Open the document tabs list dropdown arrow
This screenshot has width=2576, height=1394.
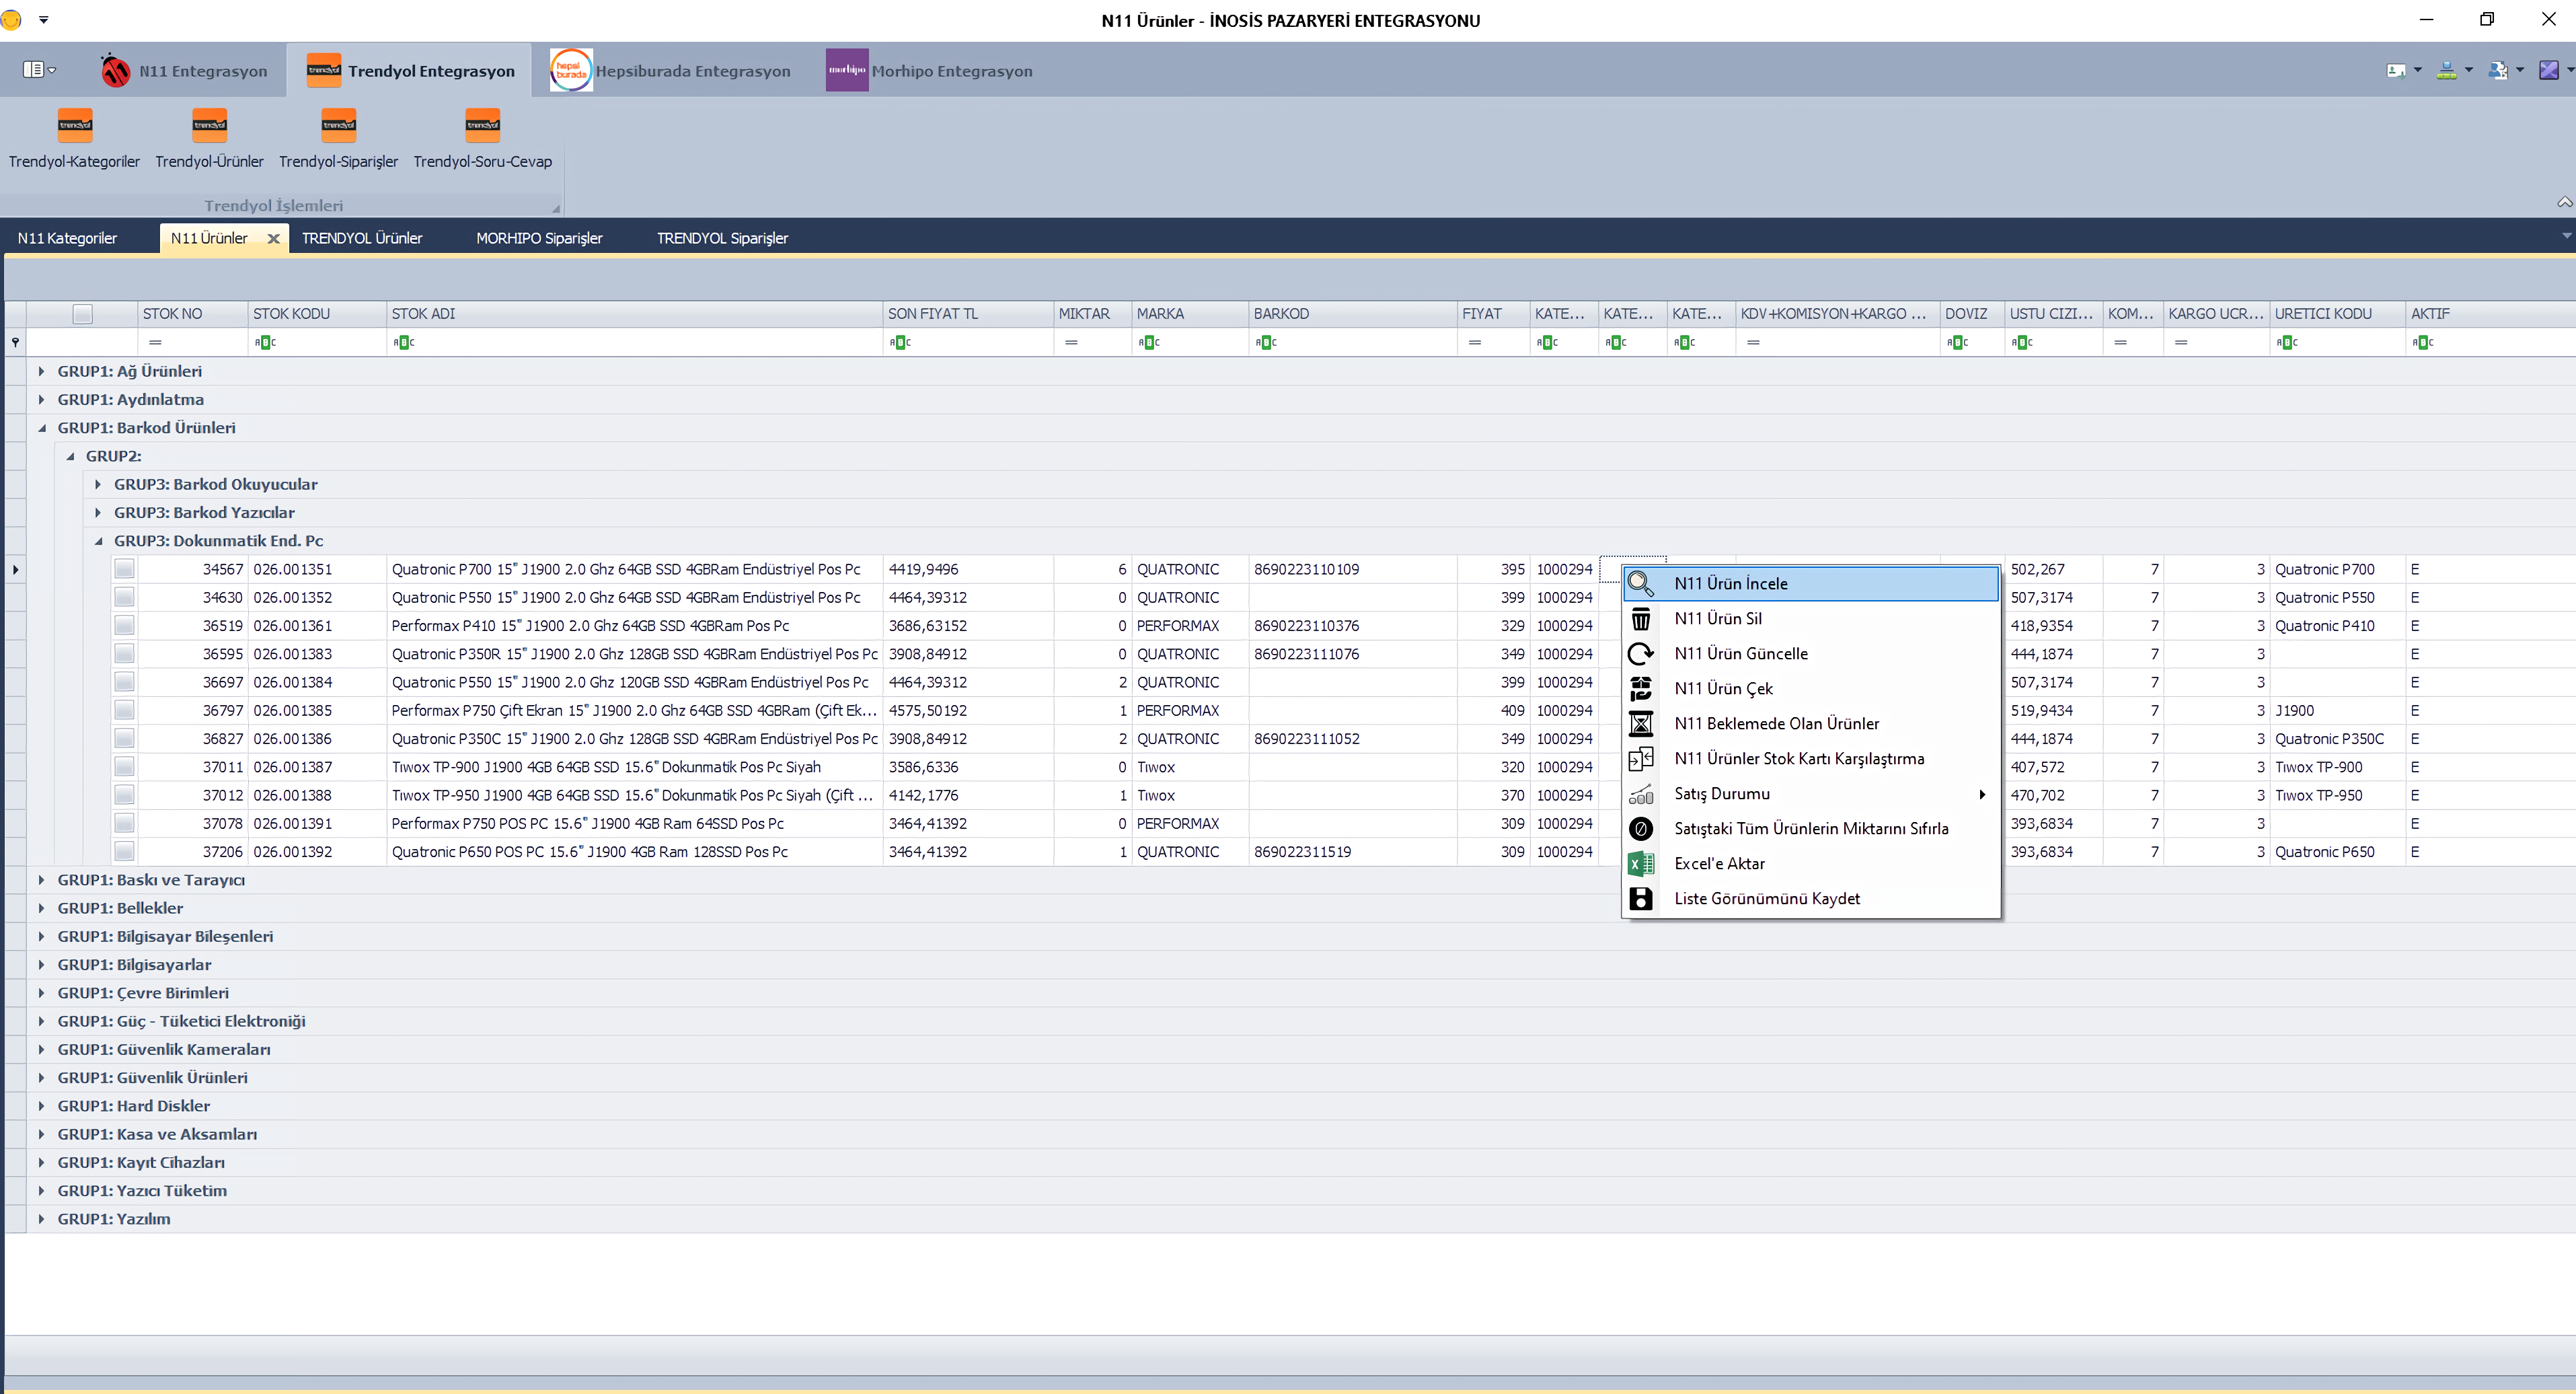coord(2566,237)
